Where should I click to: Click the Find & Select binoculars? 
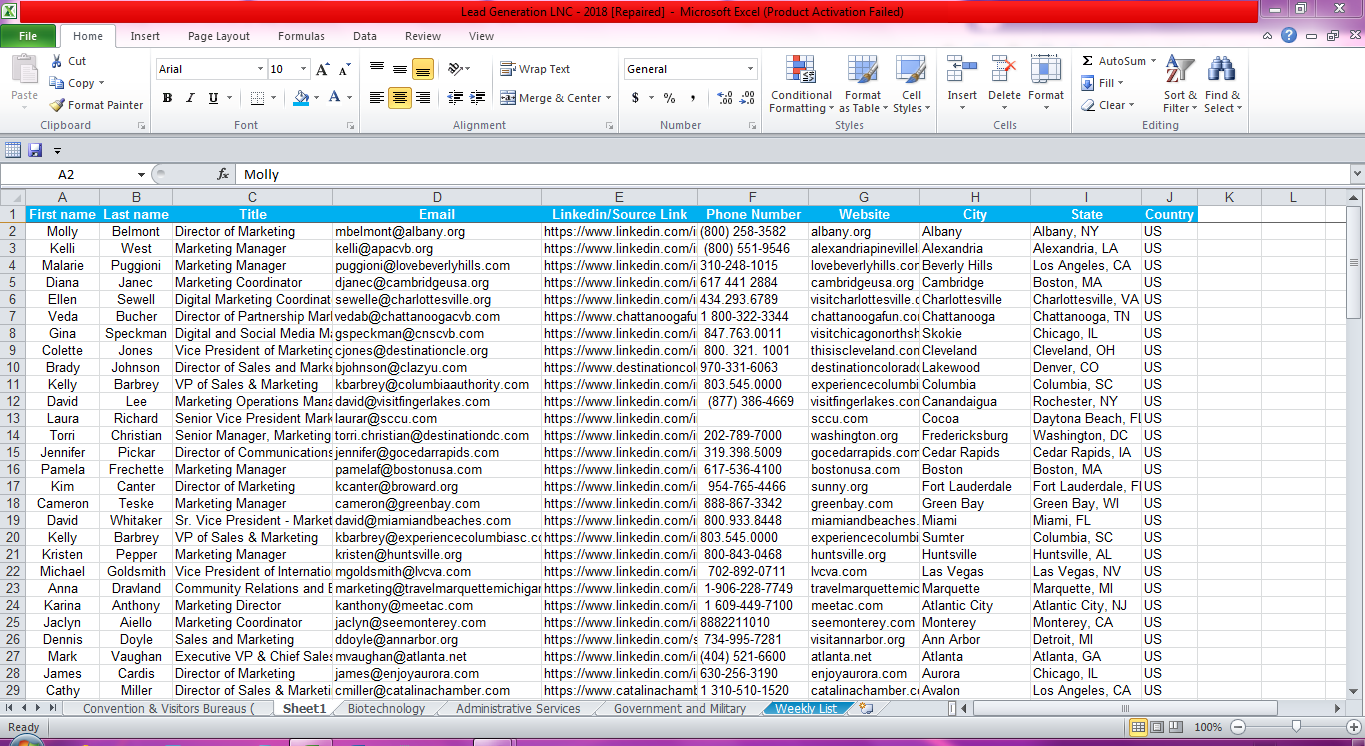[x=1221, y=70]
